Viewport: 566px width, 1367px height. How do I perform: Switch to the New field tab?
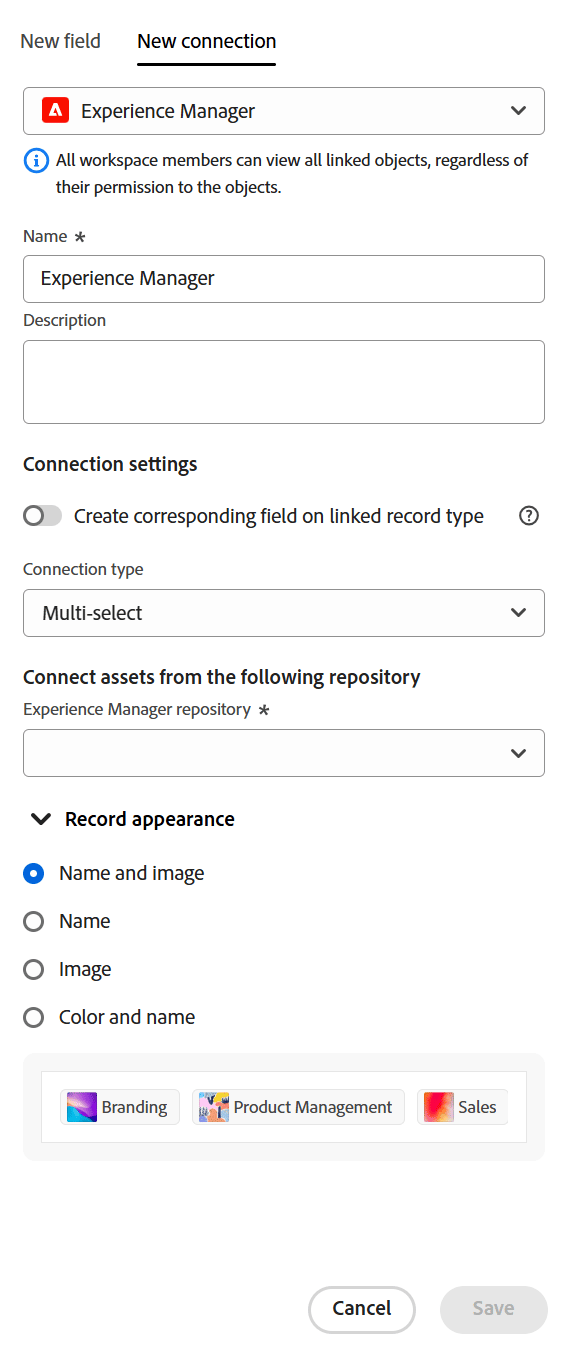click(x=61, y=41)
